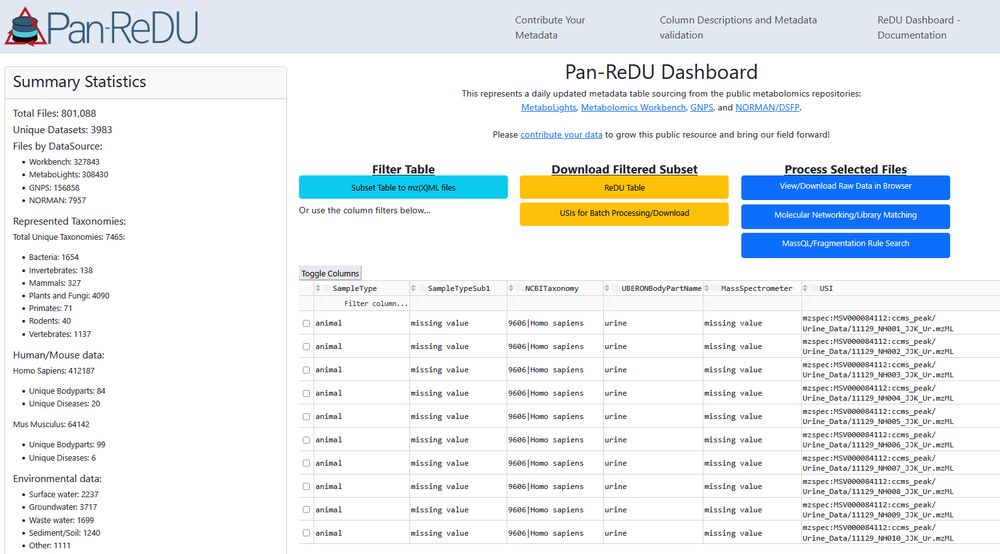Tick the checkbox for 11129_NH007_JJK_Ur.mzML
The height and width of the screenshot is (554, 1000).
pyautogui.click(x=306, y=463)
